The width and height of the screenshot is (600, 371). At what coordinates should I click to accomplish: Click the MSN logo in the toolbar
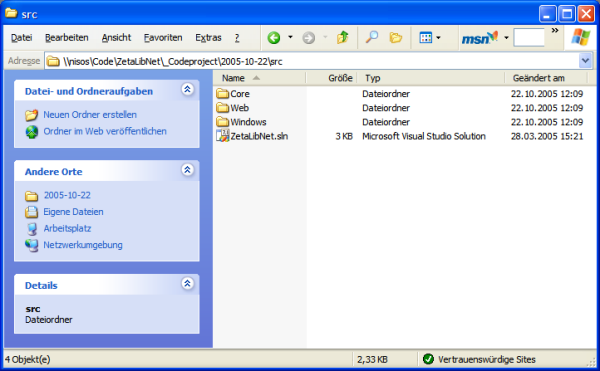click(x=480, y=37)
